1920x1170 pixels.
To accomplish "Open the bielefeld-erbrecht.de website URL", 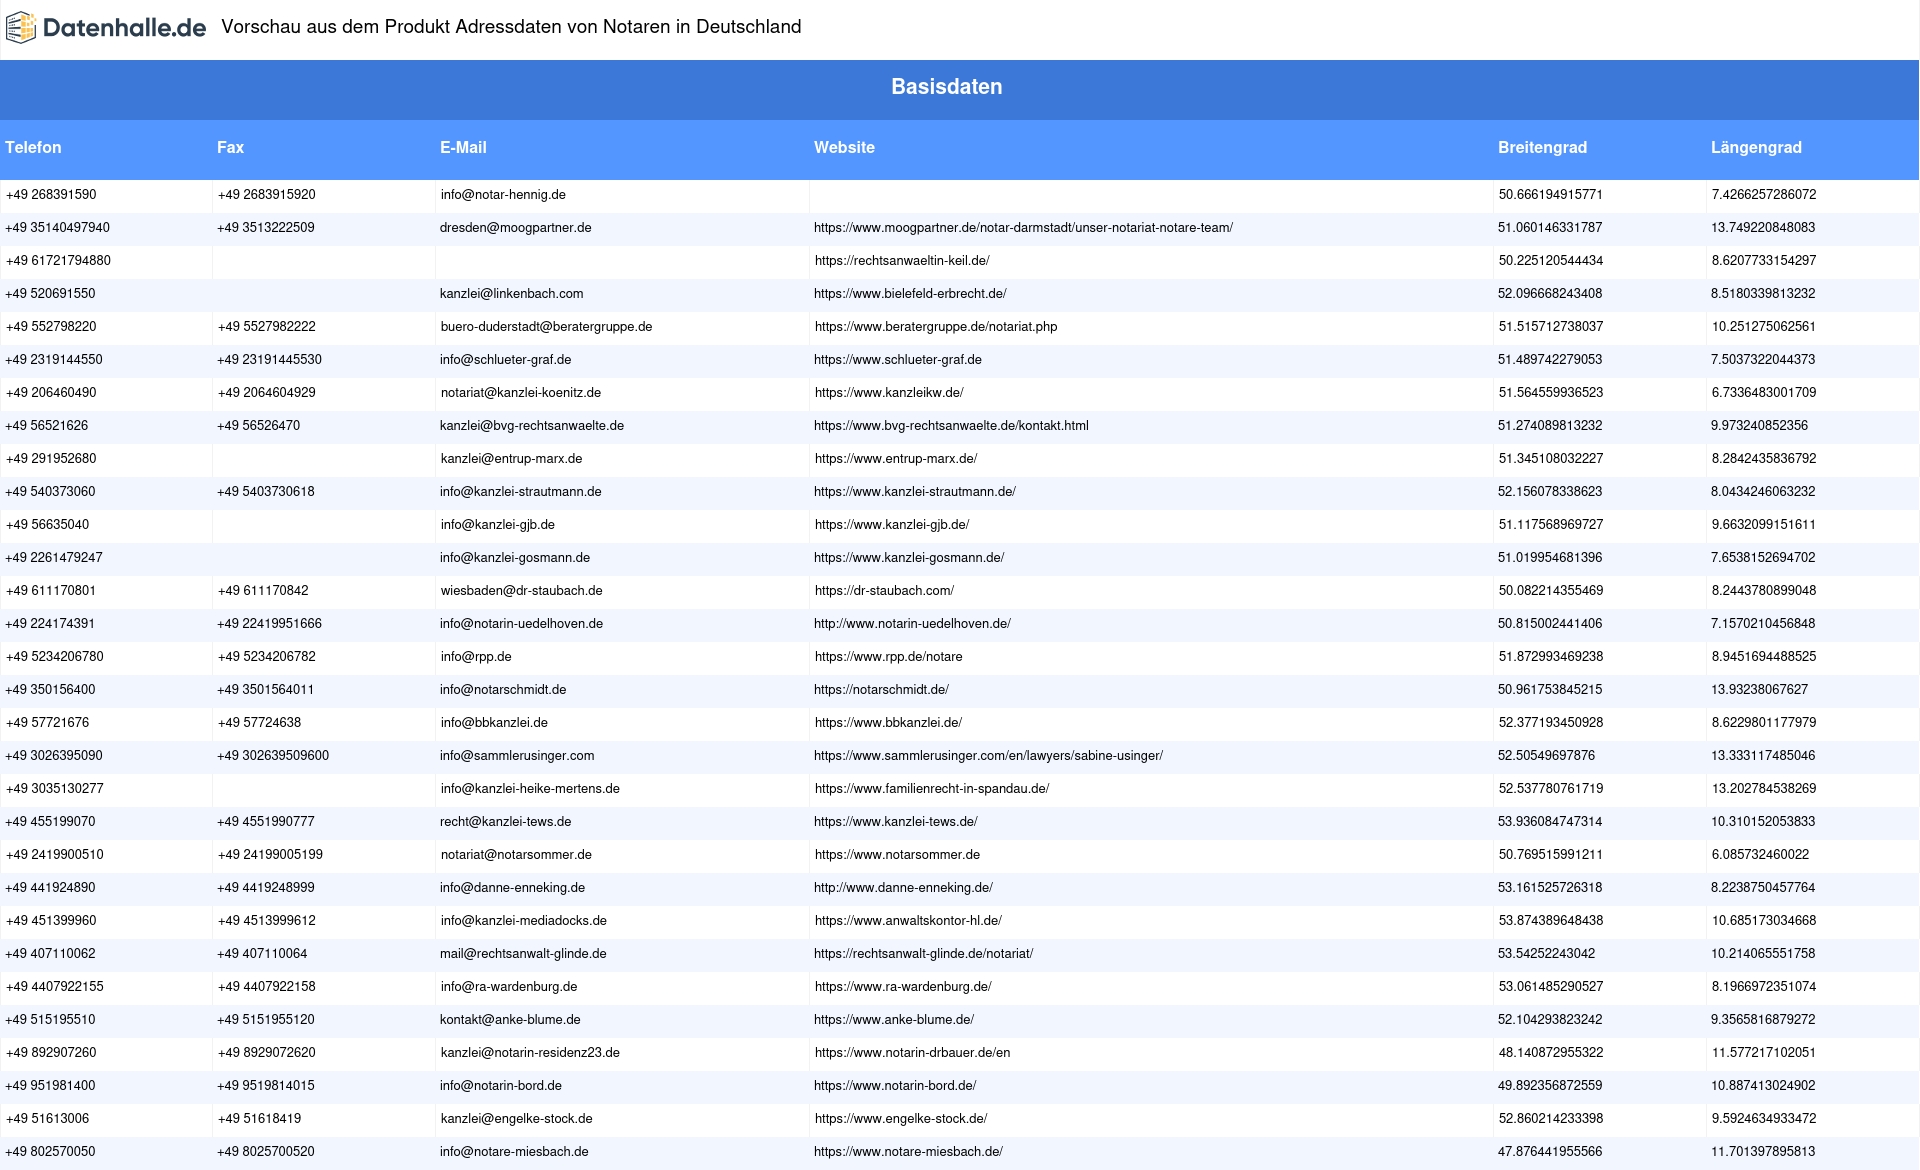I will [910, 294].
